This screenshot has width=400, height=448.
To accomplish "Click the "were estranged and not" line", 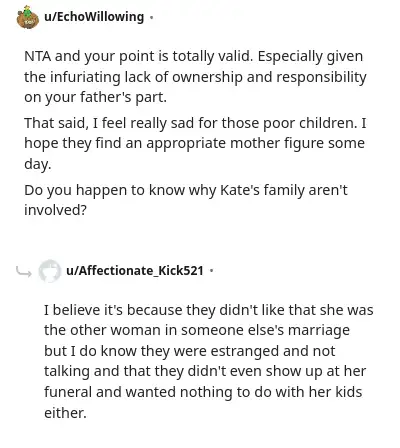I will point(190,351).
